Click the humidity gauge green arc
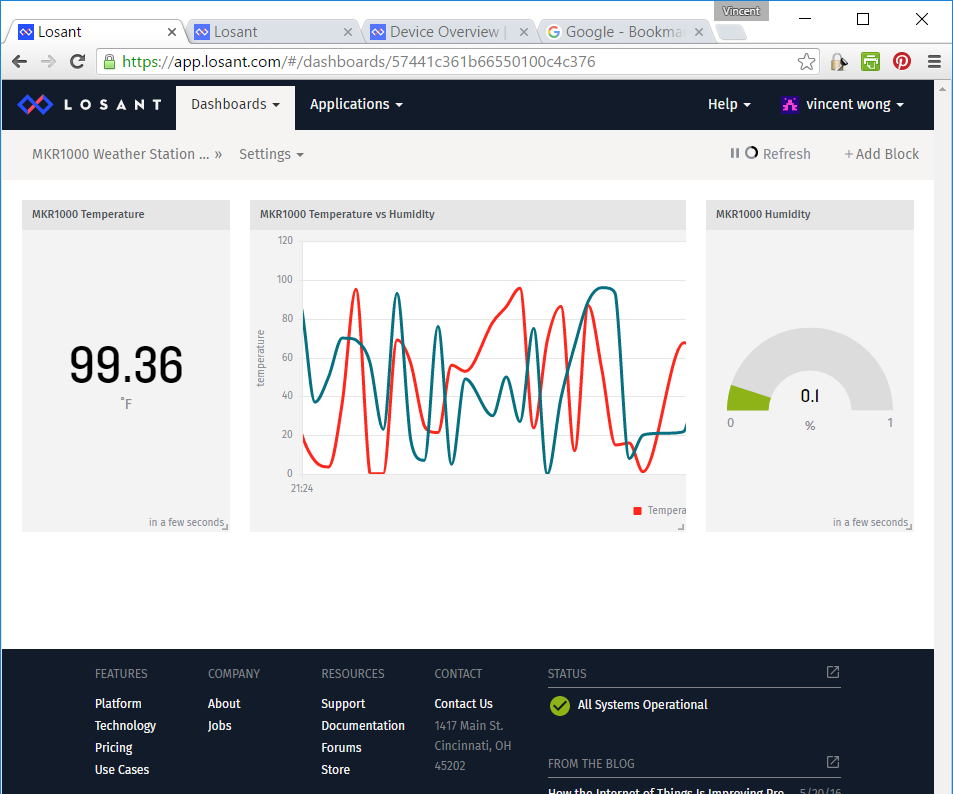The width and height of the screenshot is (953, 794). coord(748,399)
